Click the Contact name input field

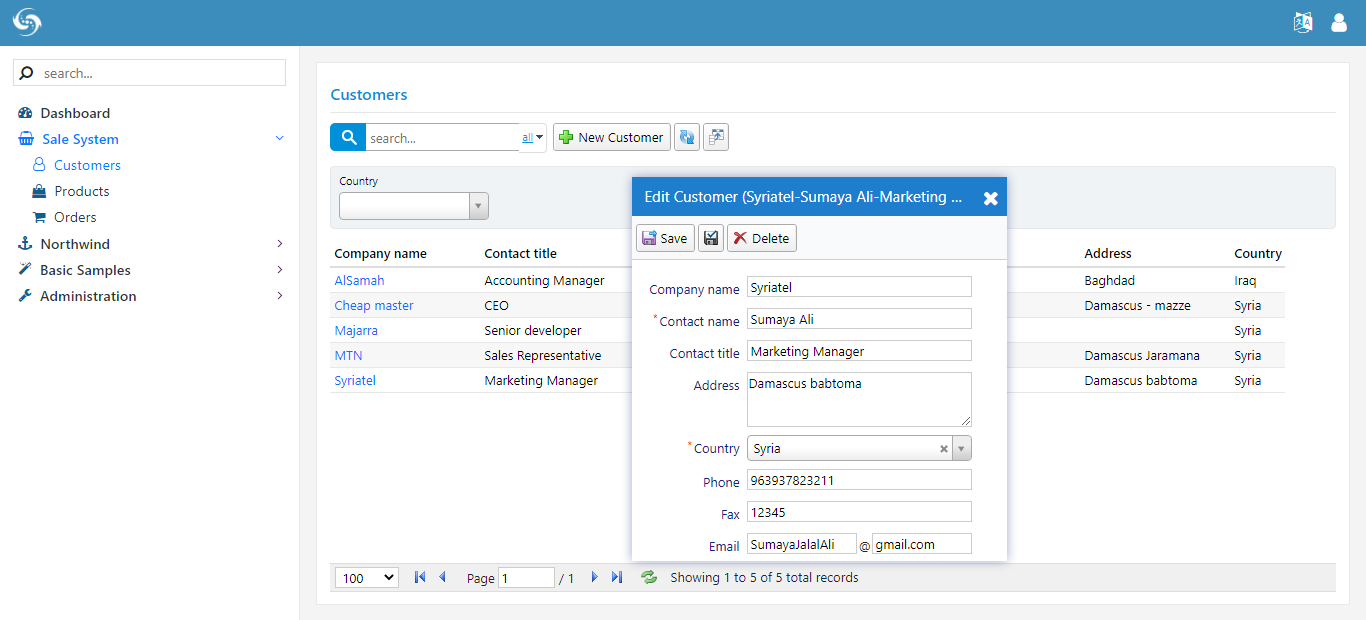[859, 319]
